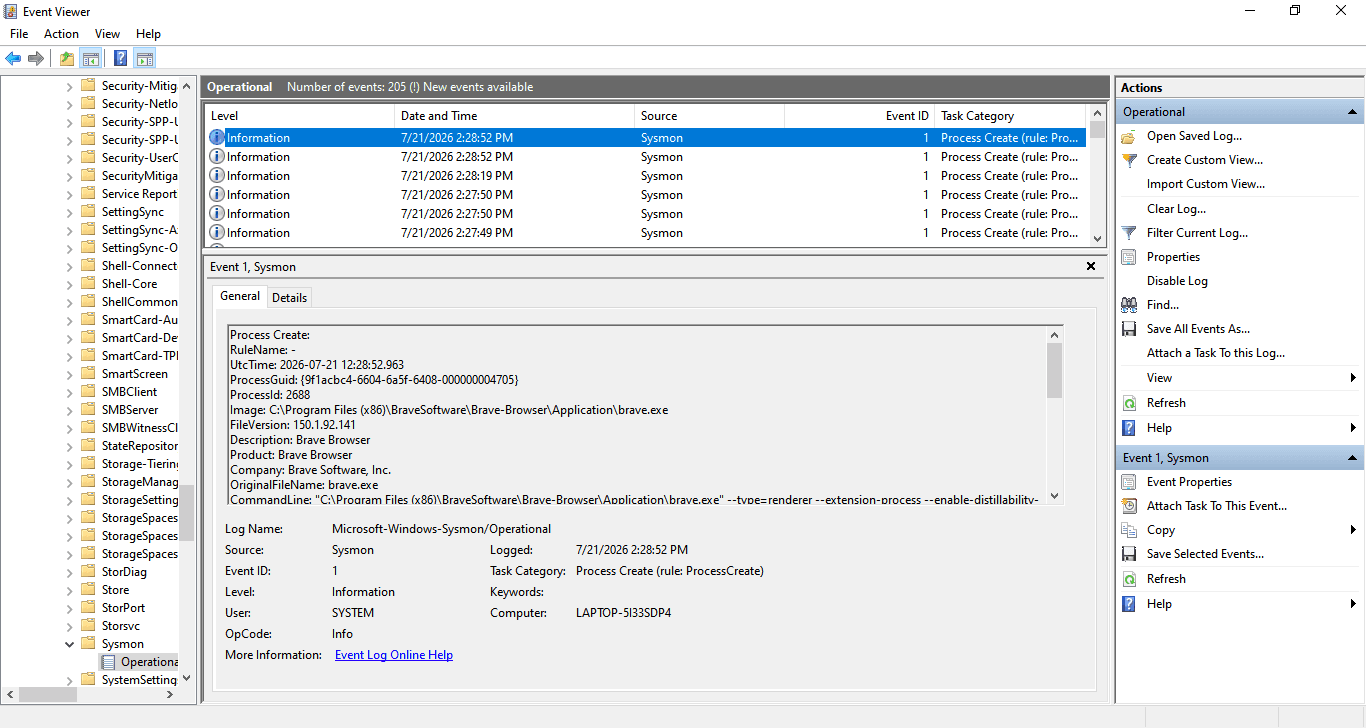Click the blue Help toolbar icon

pos(121,58)
